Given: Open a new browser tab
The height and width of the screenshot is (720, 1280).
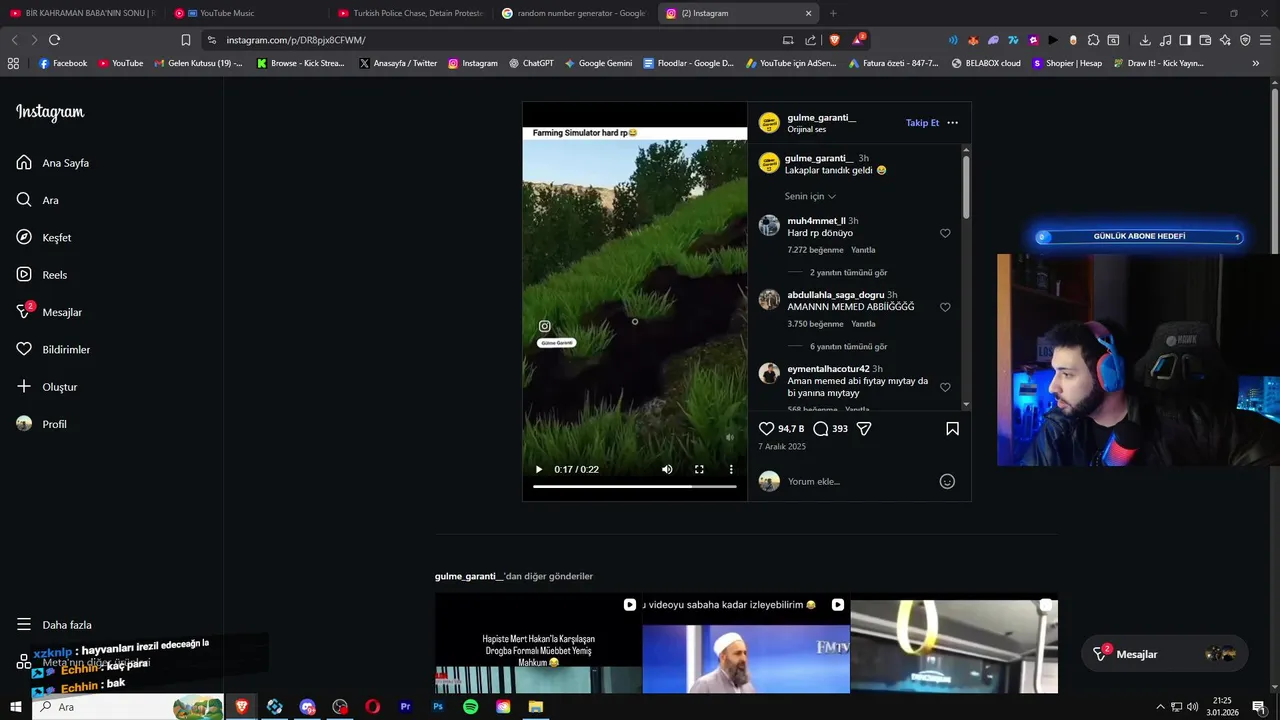Looking at the screenshot, I should pos(833,13).
